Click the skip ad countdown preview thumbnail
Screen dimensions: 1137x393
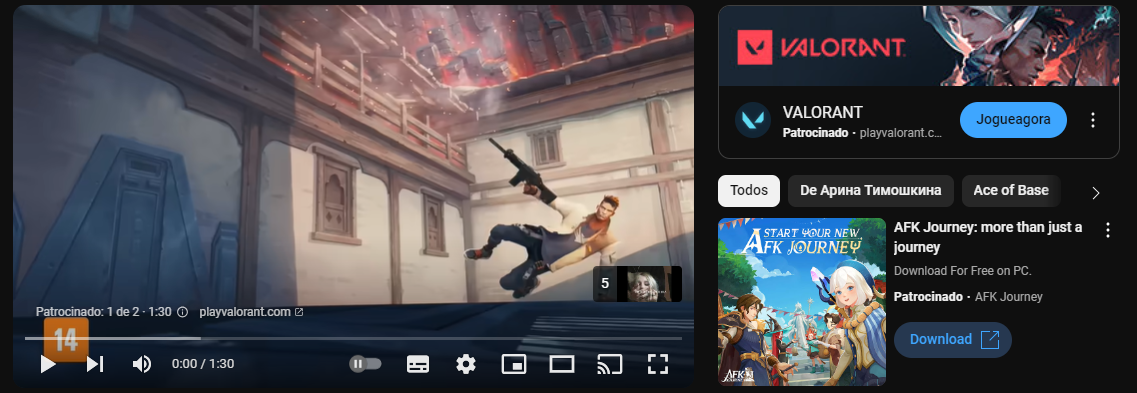pos(637,284)
